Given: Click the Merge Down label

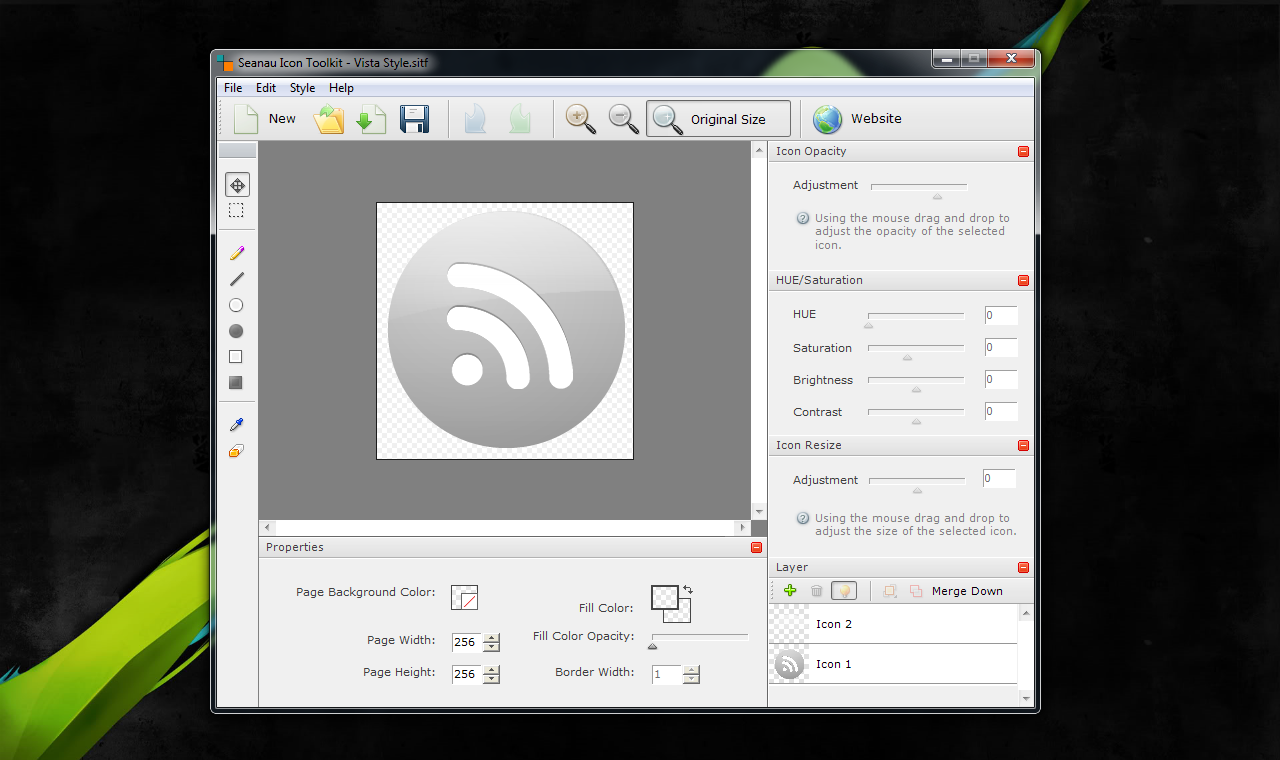Looking at the screenshot, I should (967, 591).
